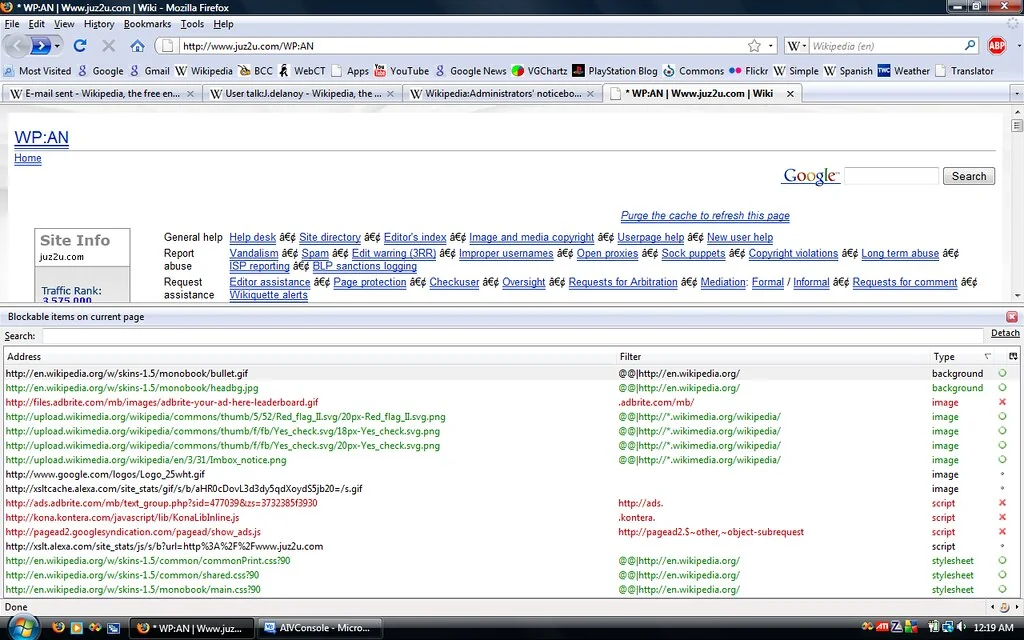Sort by the Address column header
This screenshot has height=640, width=1024.
coord(310,357)
